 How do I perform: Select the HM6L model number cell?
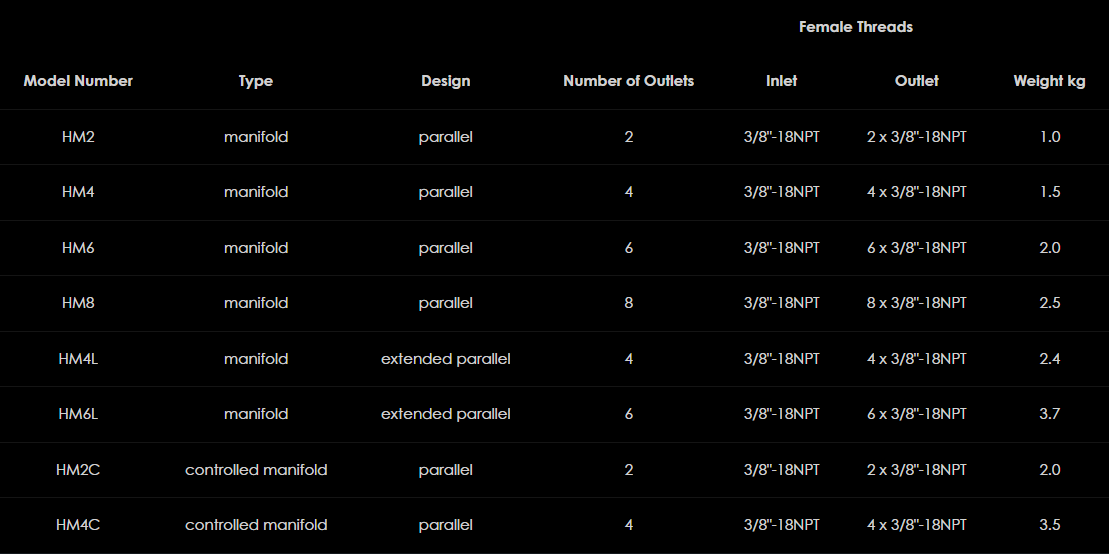coord(78,414)
